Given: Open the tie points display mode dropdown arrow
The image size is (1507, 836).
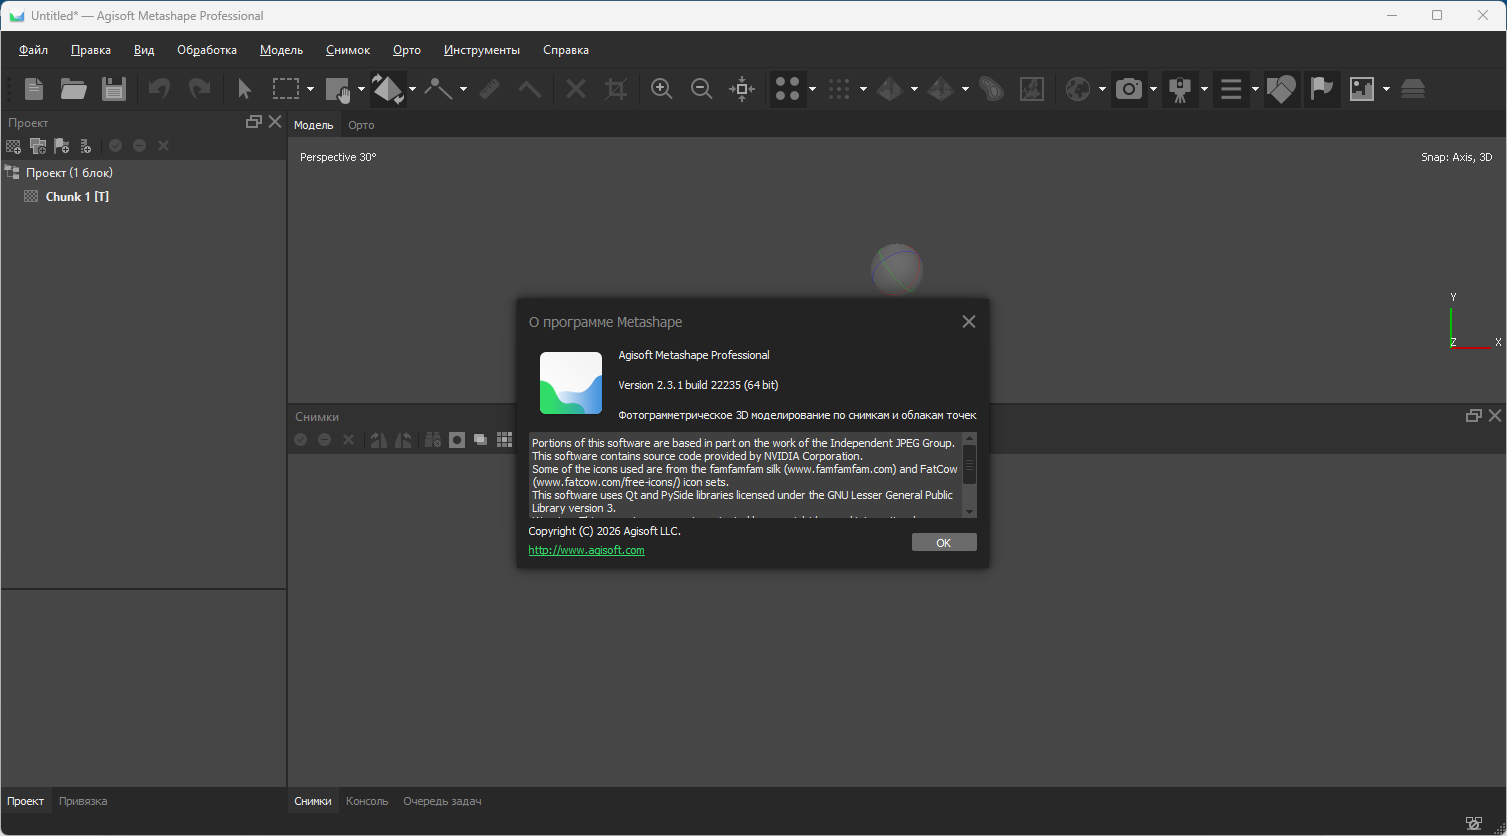Looking at the screenshot, I should tap(812, 89).
